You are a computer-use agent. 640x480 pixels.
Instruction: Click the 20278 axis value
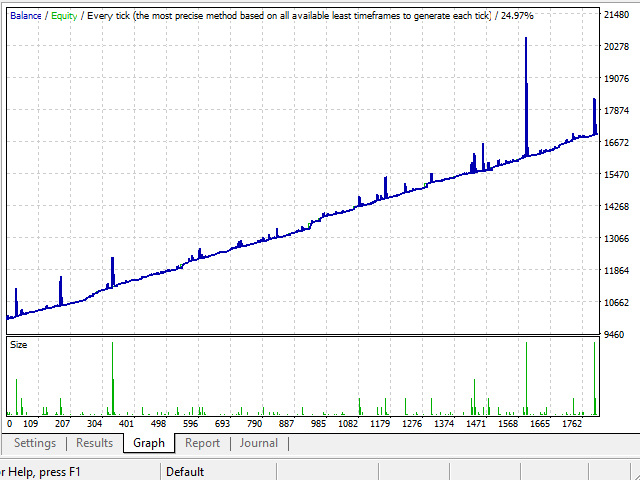coord(617,47)
